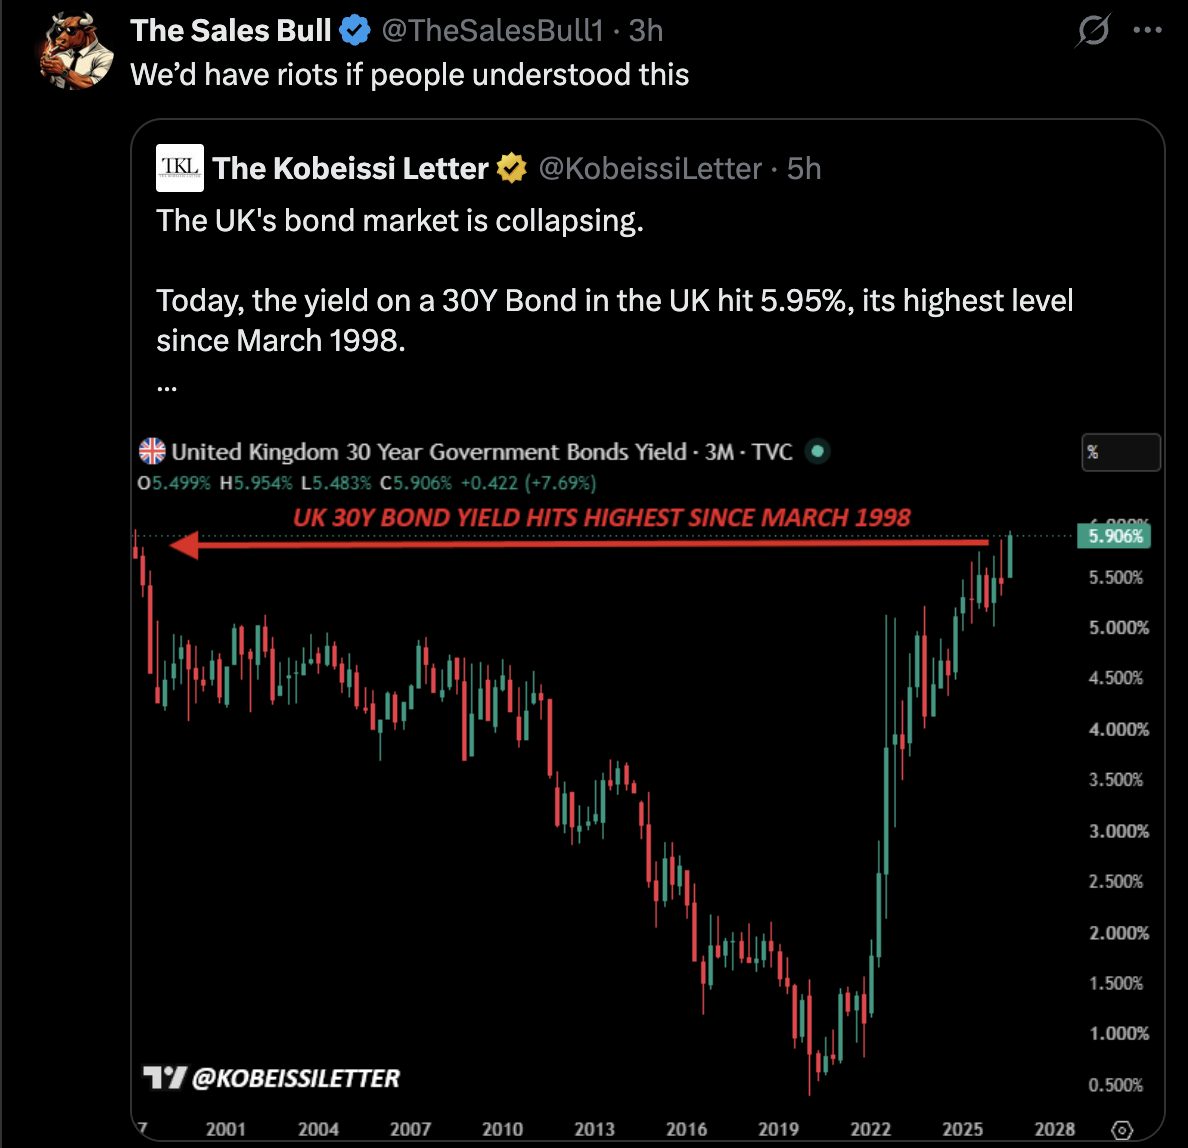Click the 3h timestamp of the post
1188x1148 pixels.
(646, 31)
